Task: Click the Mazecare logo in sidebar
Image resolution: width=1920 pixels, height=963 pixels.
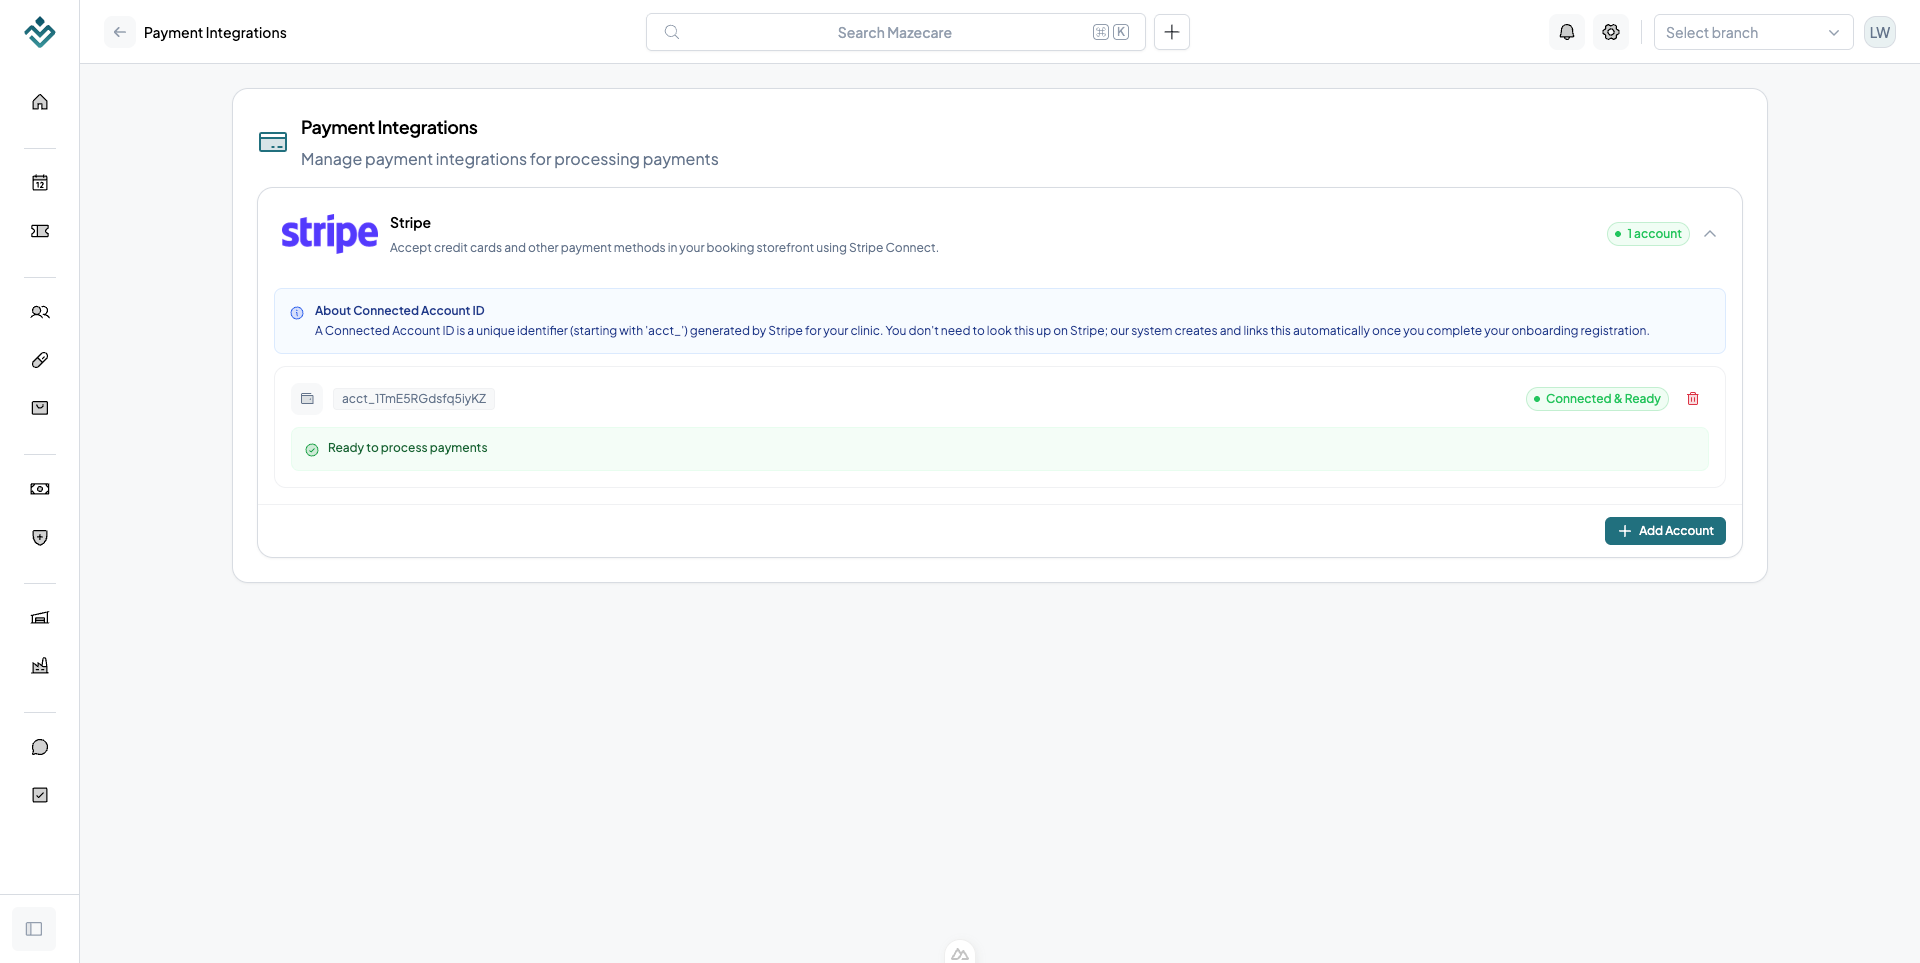Action: [x=40, y=32]
